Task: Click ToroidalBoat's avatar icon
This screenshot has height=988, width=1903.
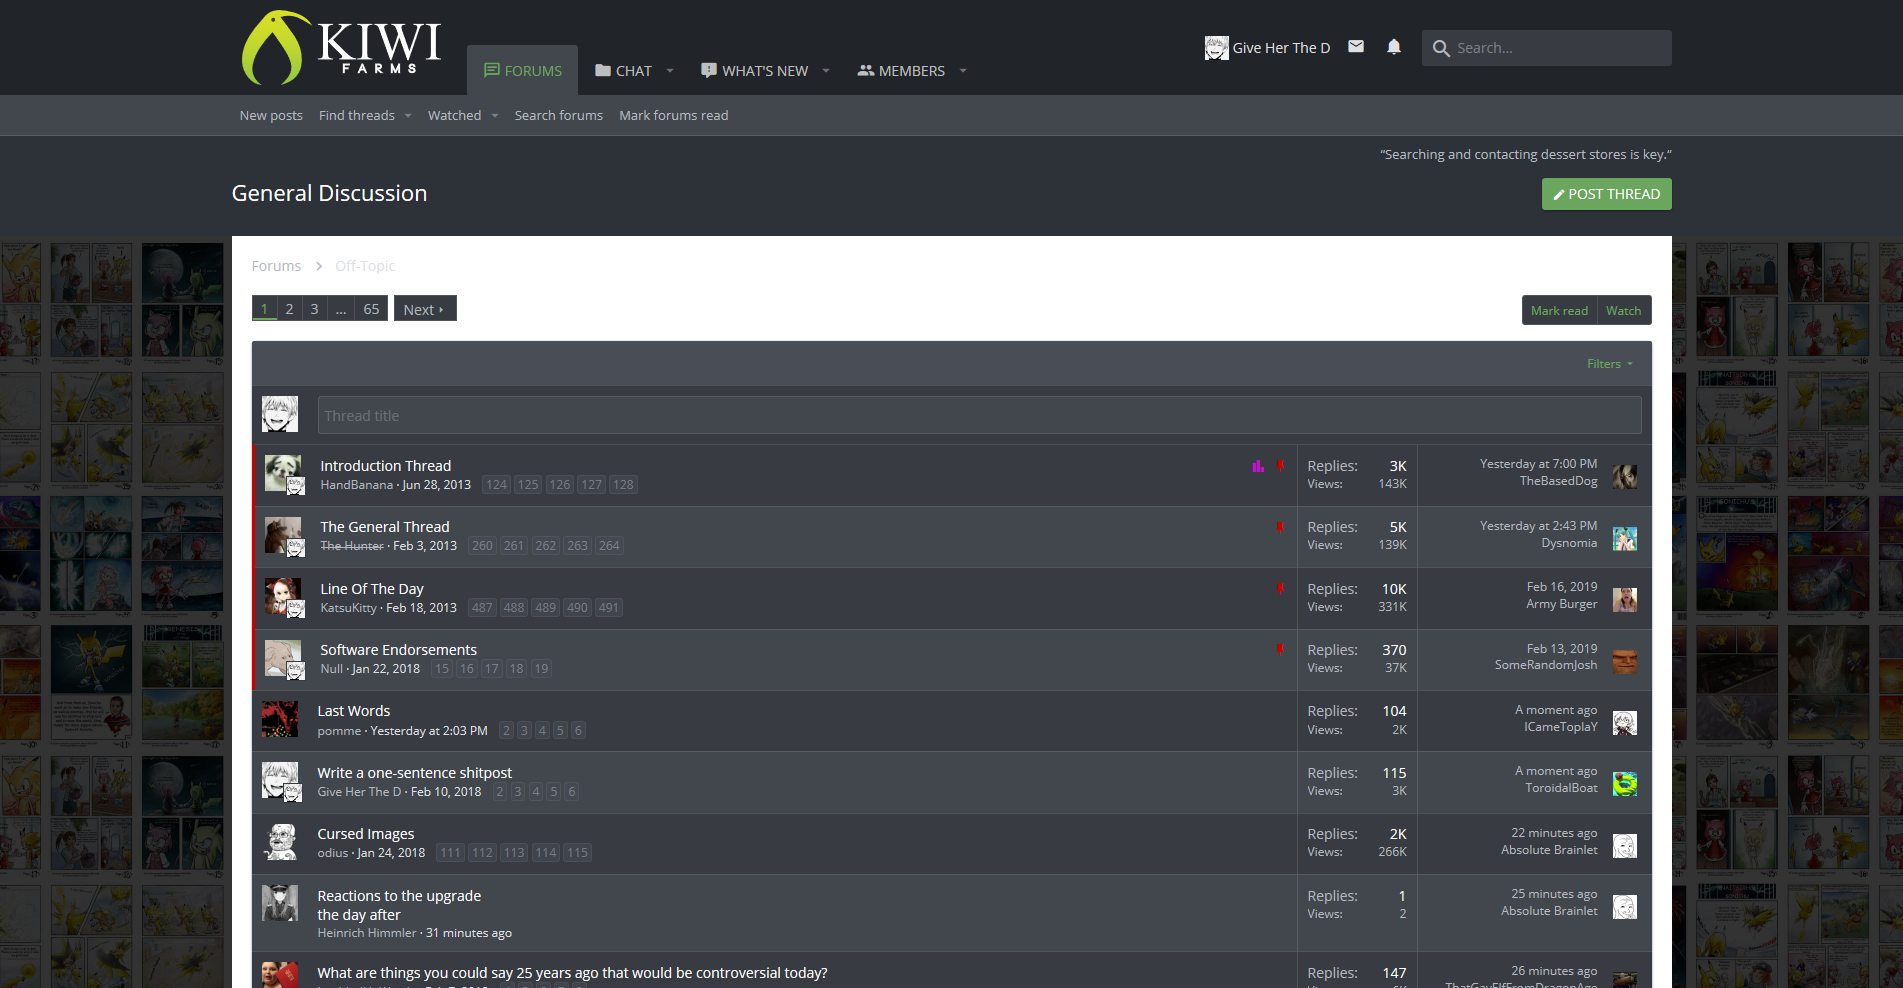Action: click(x=1625, y=784)
